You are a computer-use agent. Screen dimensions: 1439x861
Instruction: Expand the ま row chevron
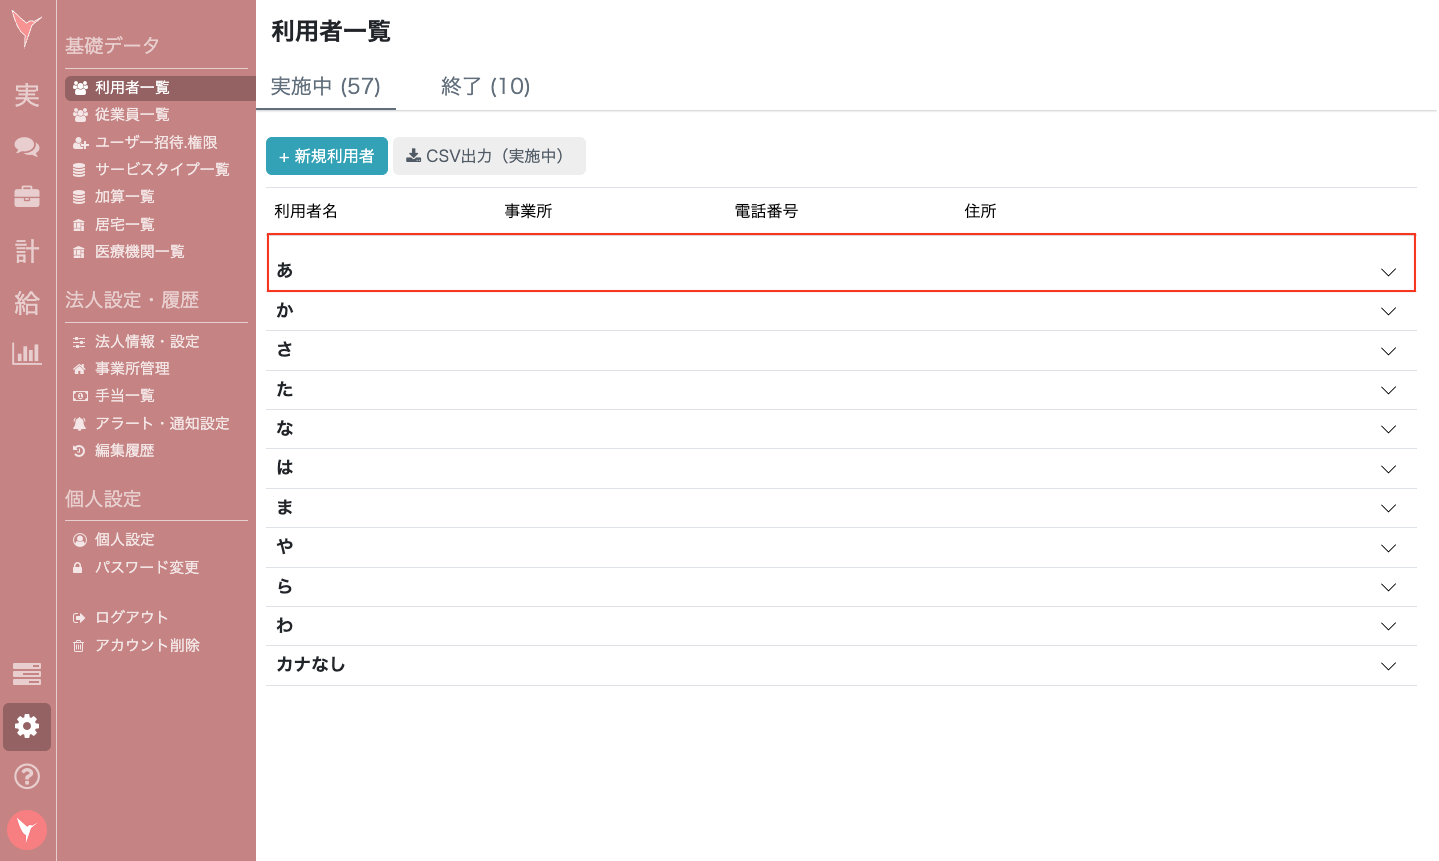pyautogui.click(x=1388, y=508)
